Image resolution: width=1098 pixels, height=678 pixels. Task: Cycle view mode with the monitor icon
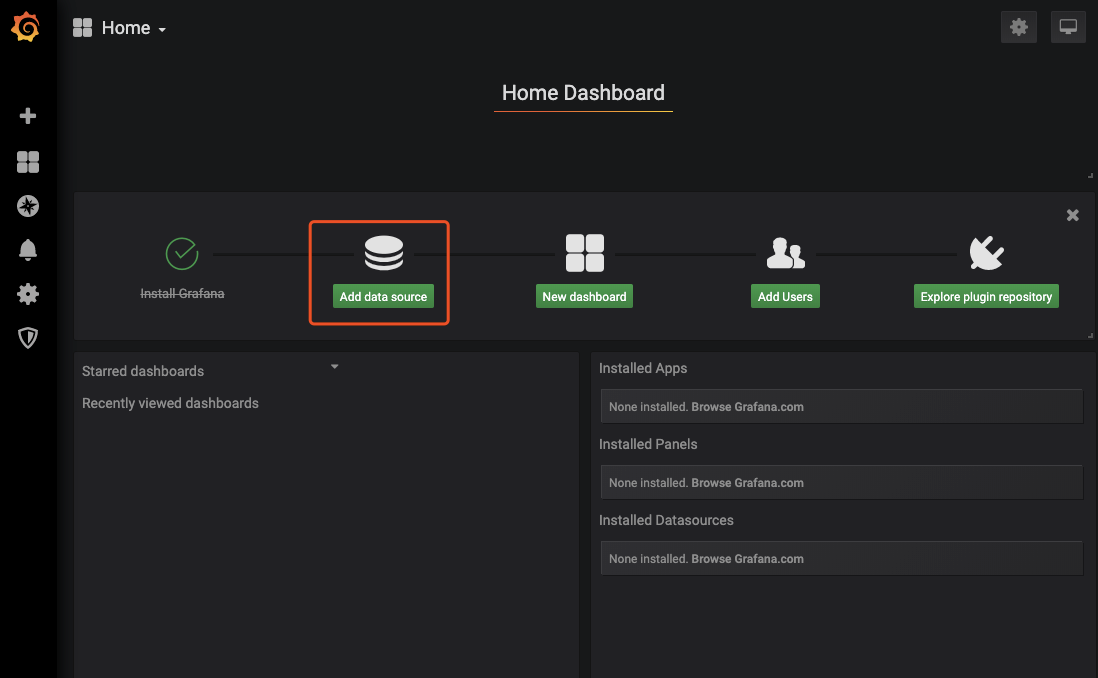1068,27
